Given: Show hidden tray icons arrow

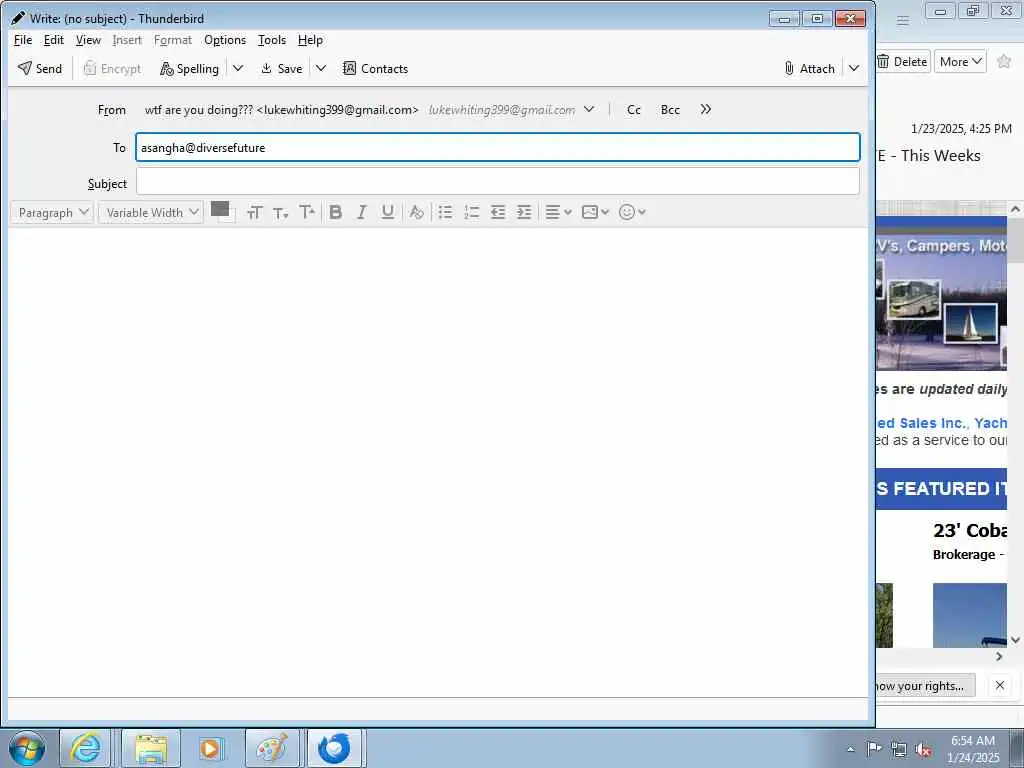Looking at the screenshot, I should (850, 749).
